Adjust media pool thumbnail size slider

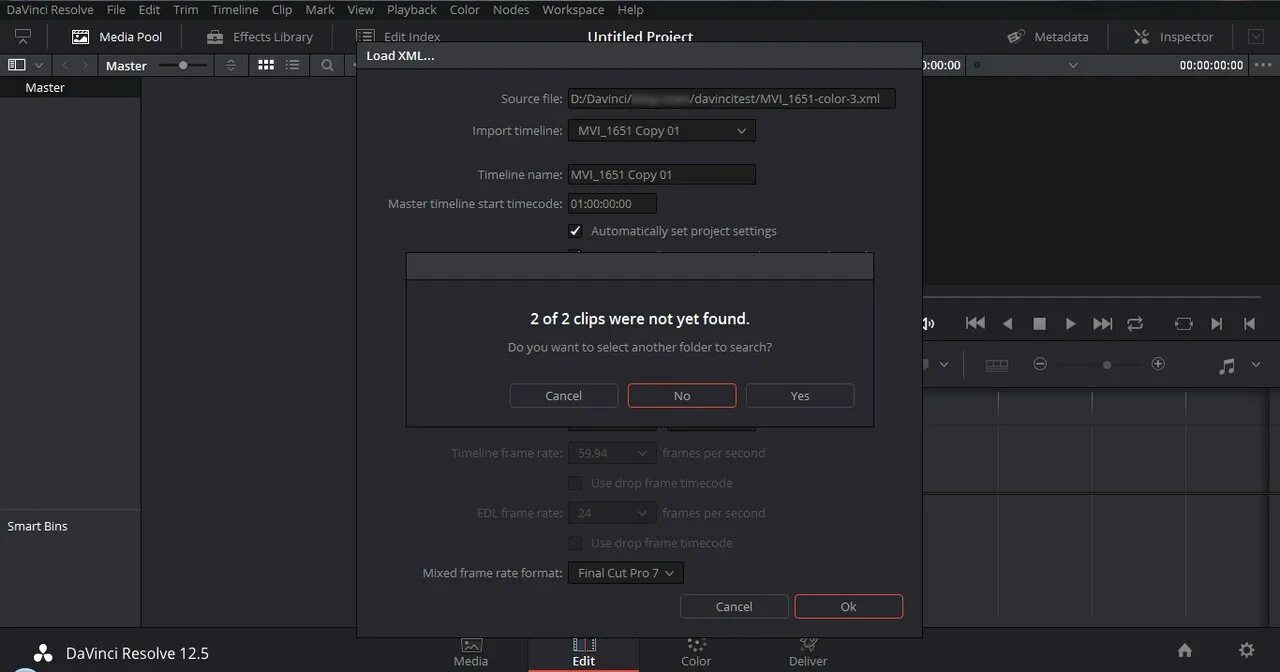(183, 65)
